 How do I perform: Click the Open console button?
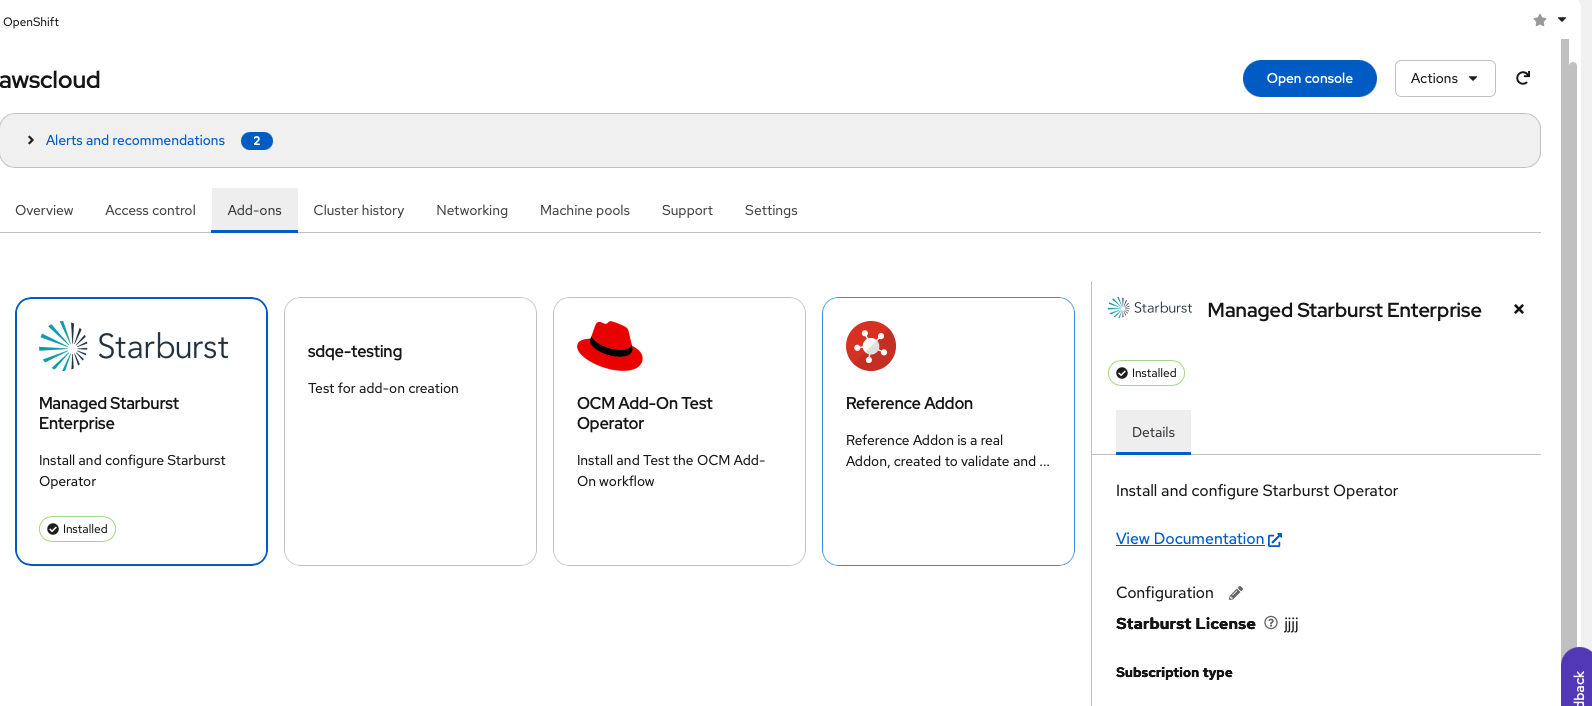tap(1309, 78)
